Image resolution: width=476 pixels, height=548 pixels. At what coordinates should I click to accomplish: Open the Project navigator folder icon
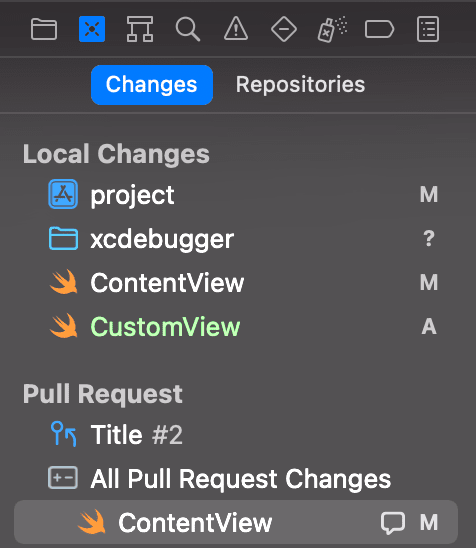click(x=44, y=29)
